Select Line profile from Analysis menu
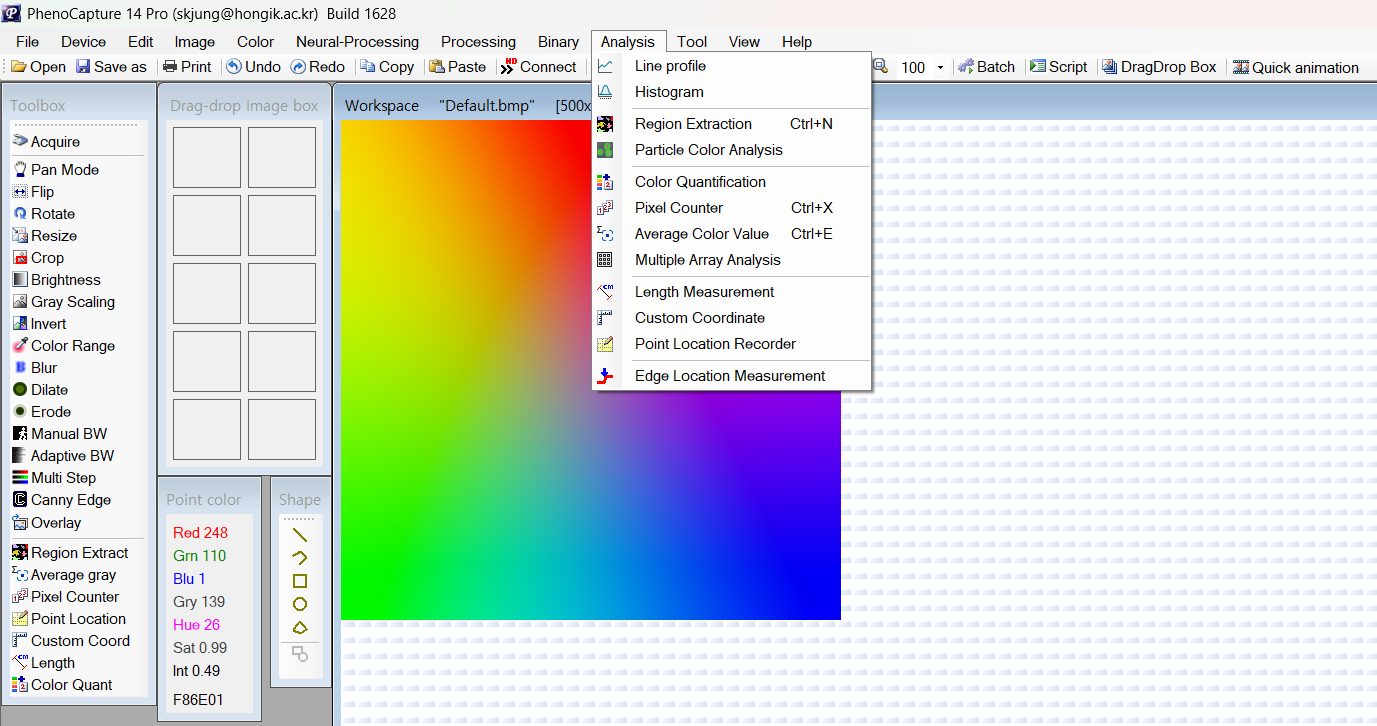Image resolution: width=1377 pixels, height=726 pixels. click(732, 66)
